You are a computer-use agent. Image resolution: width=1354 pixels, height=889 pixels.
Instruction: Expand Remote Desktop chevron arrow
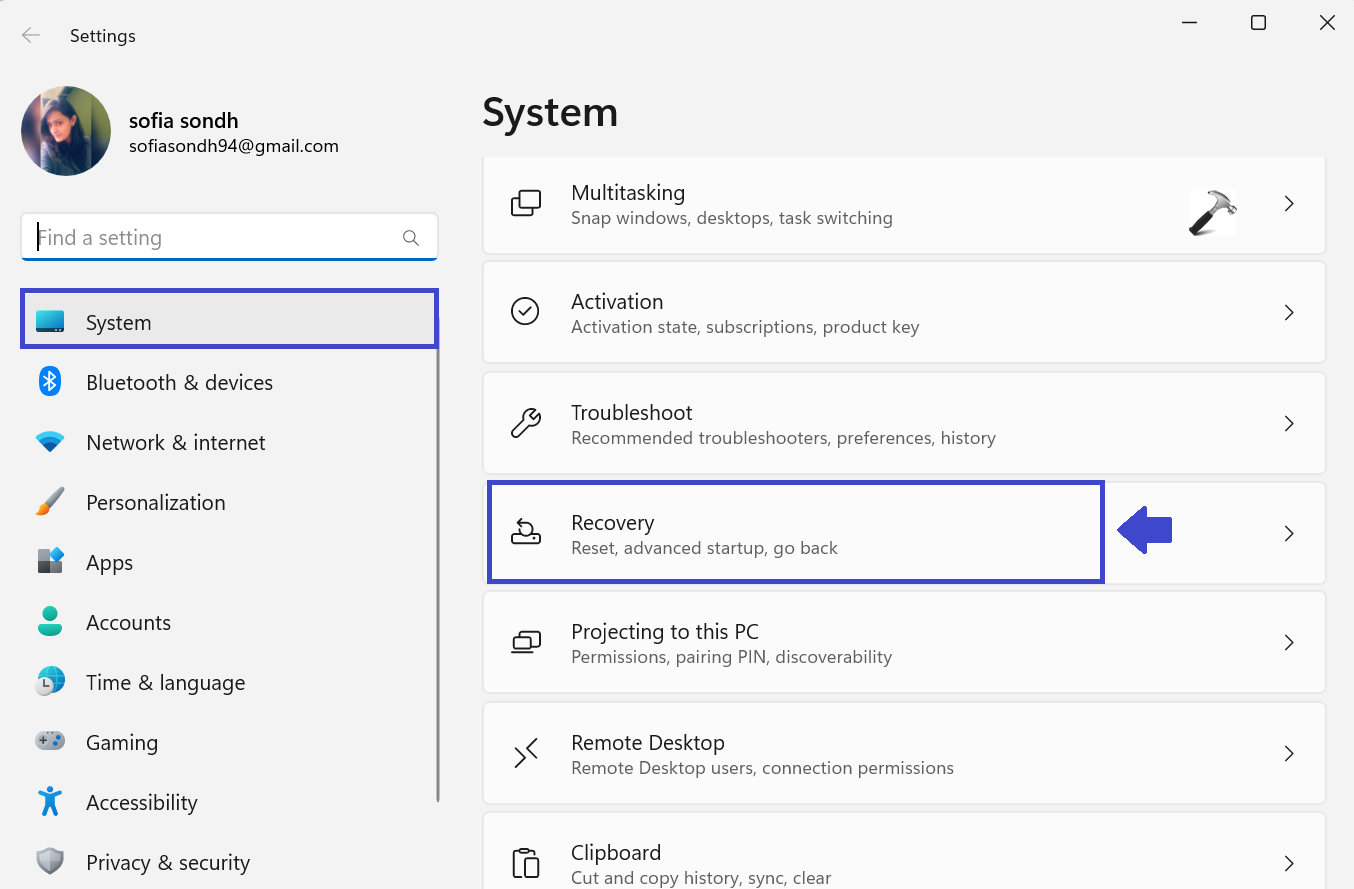point(1289,754)
